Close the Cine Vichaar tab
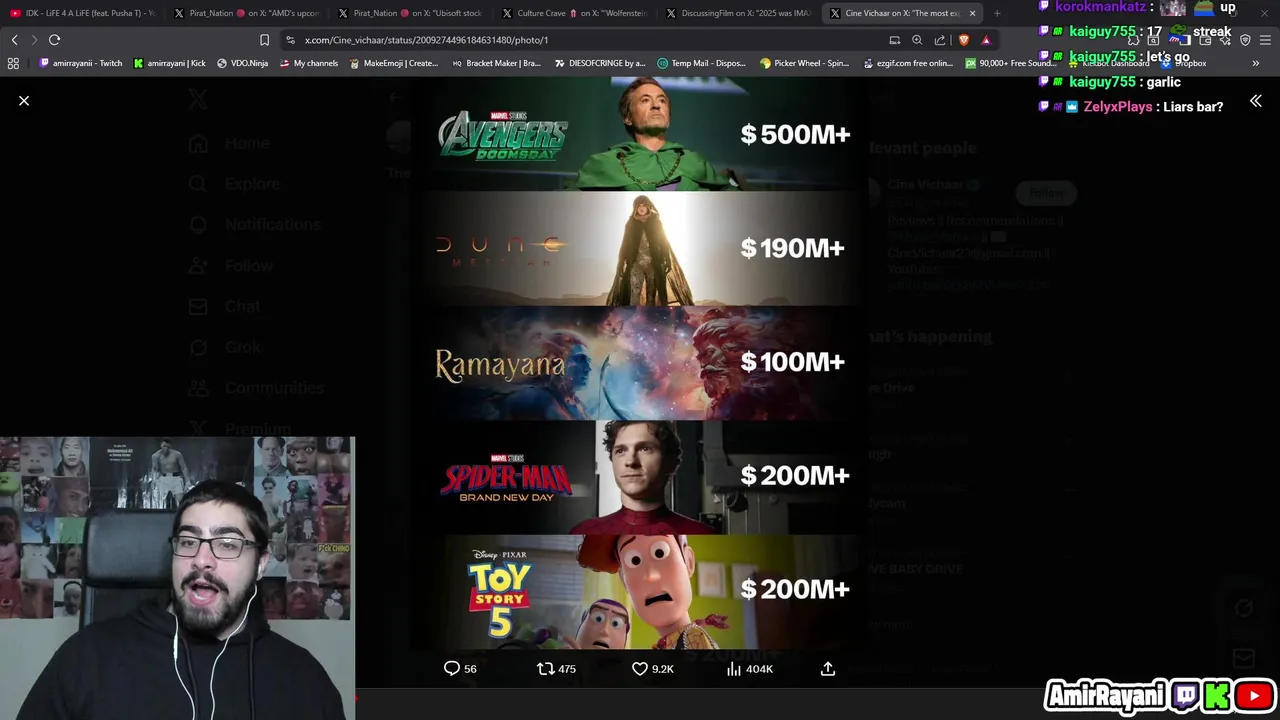 point(972,13)
